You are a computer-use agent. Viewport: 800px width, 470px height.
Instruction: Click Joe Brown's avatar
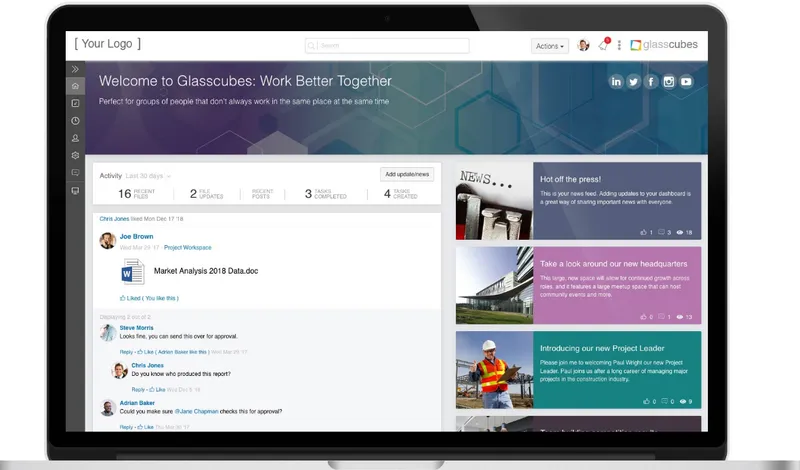[108, 240]
